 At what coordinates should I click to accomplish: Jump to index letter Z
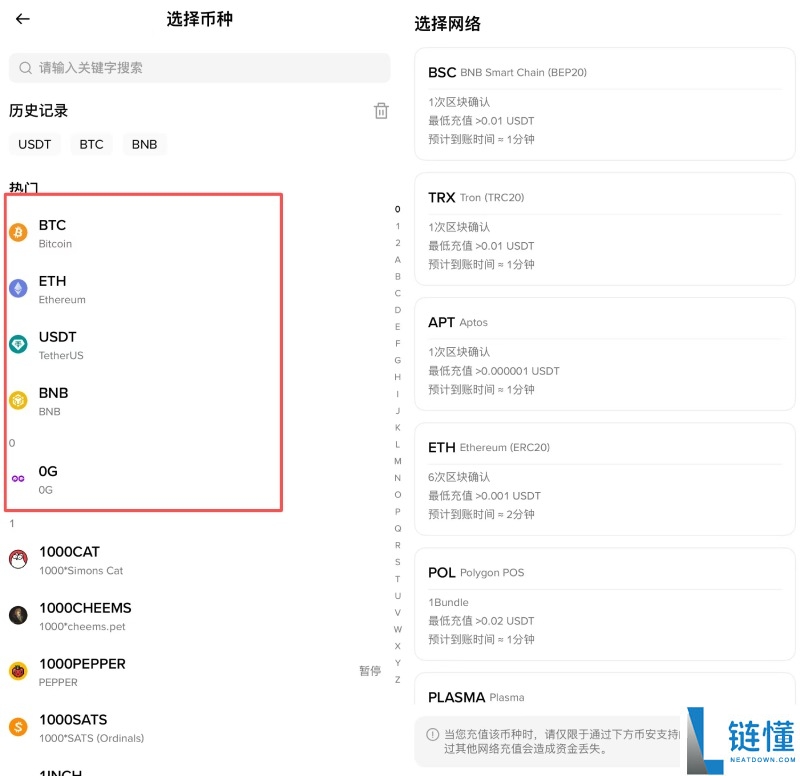pyautogui.click(x=397, y=680)
